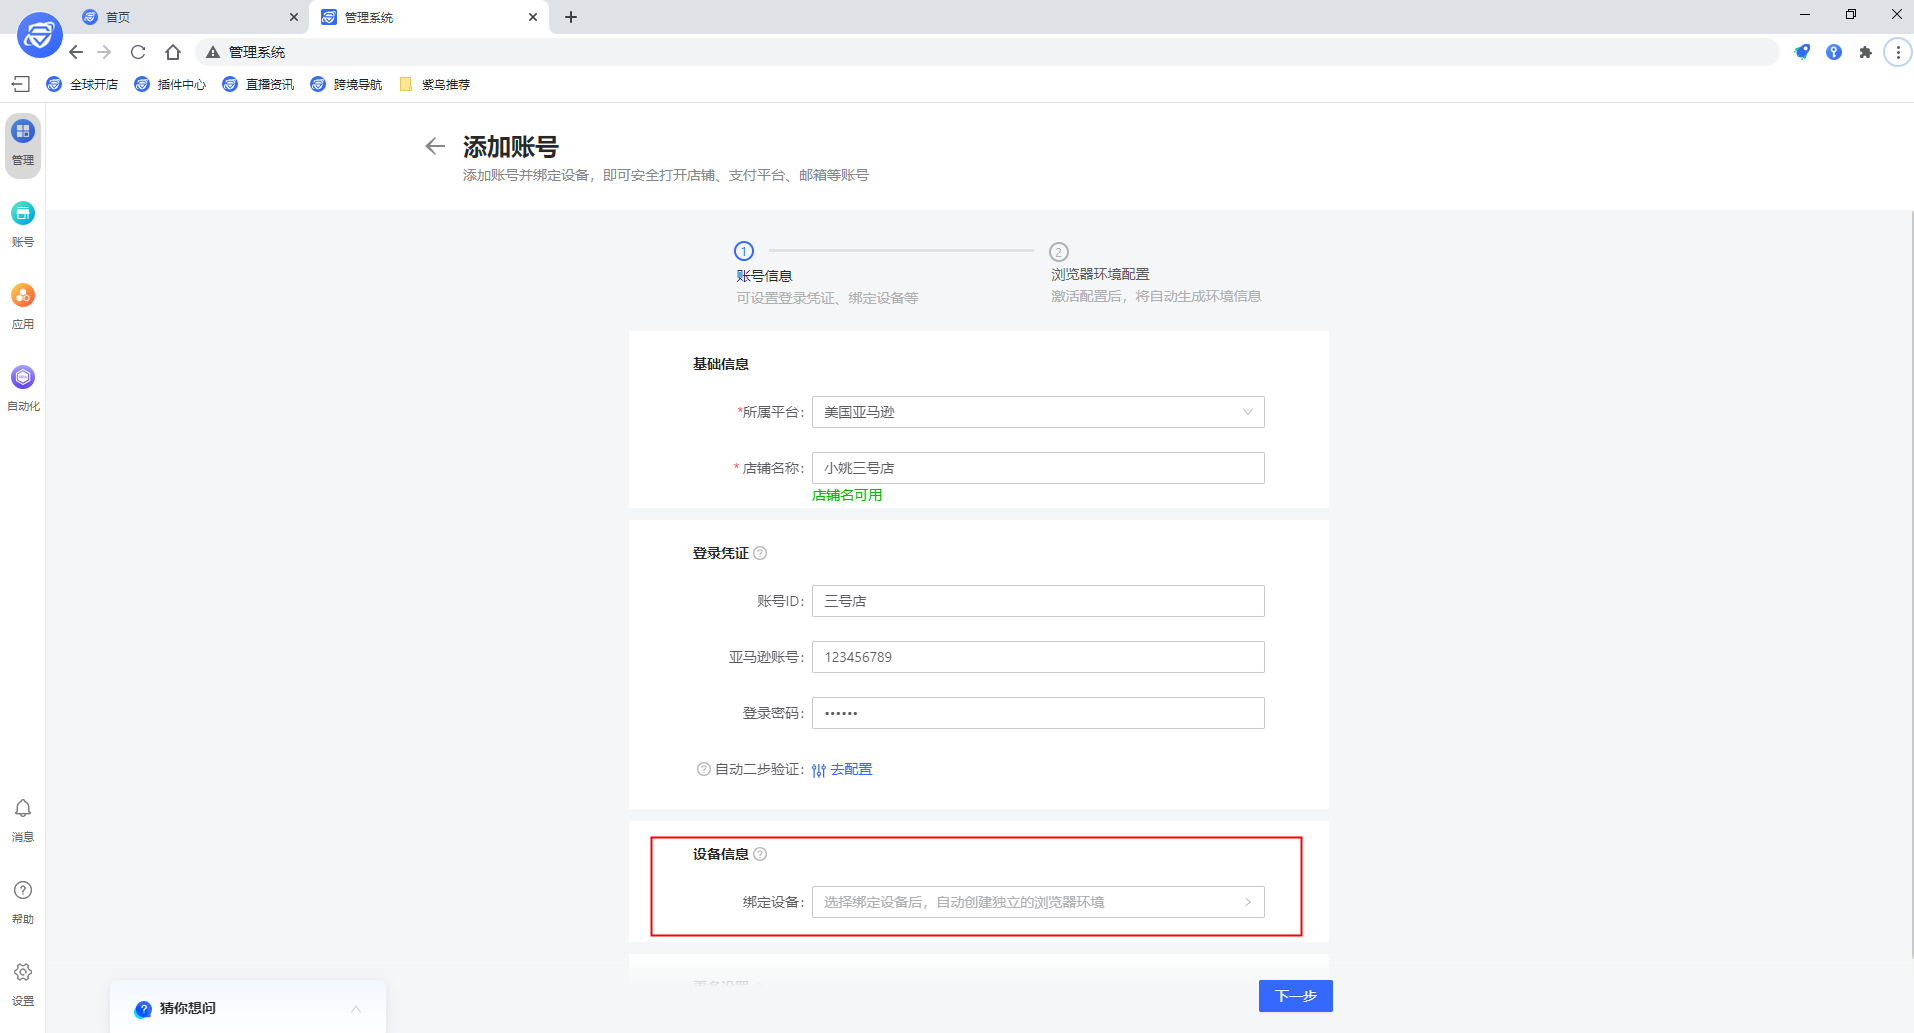Open the 帮助 help icon
The image size is (1914, 1033).
click(x=22, y=899)
